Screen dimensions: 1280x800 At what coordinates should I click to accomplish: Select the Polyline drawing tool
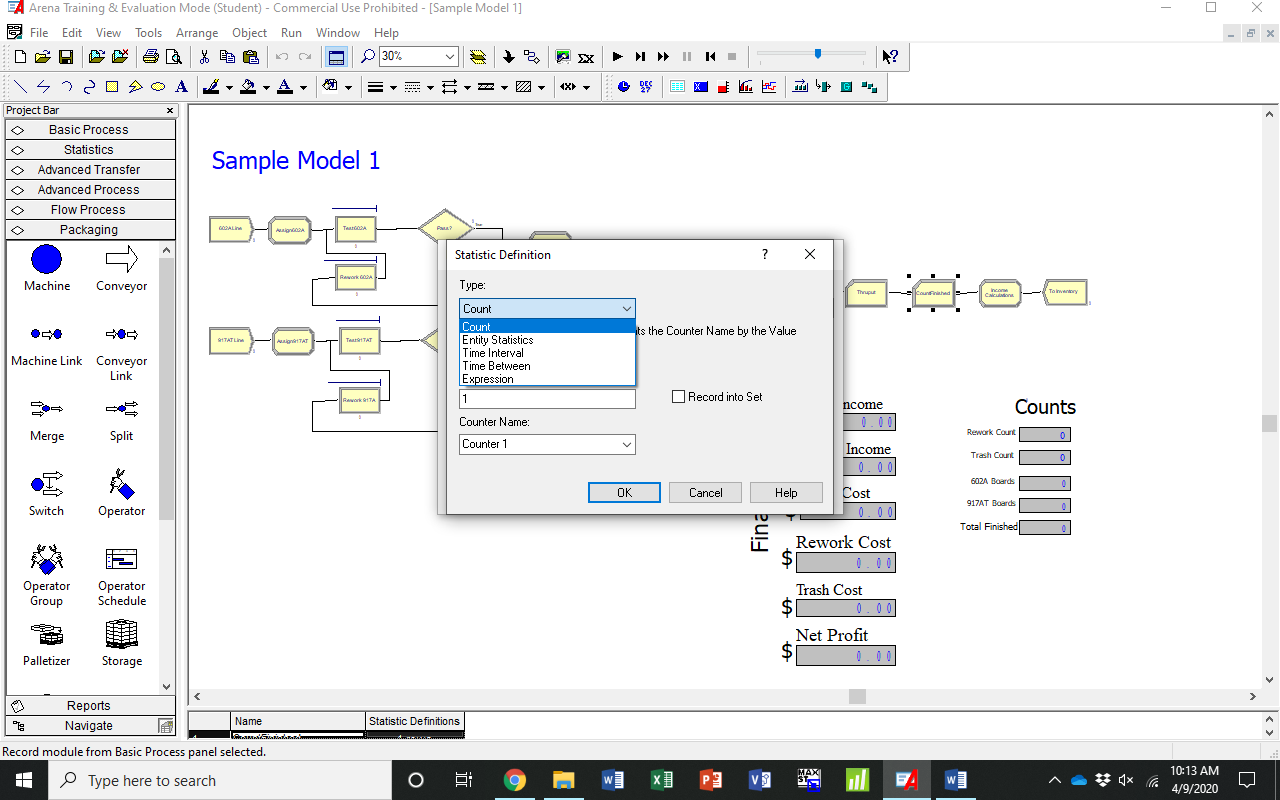(44, 87)
